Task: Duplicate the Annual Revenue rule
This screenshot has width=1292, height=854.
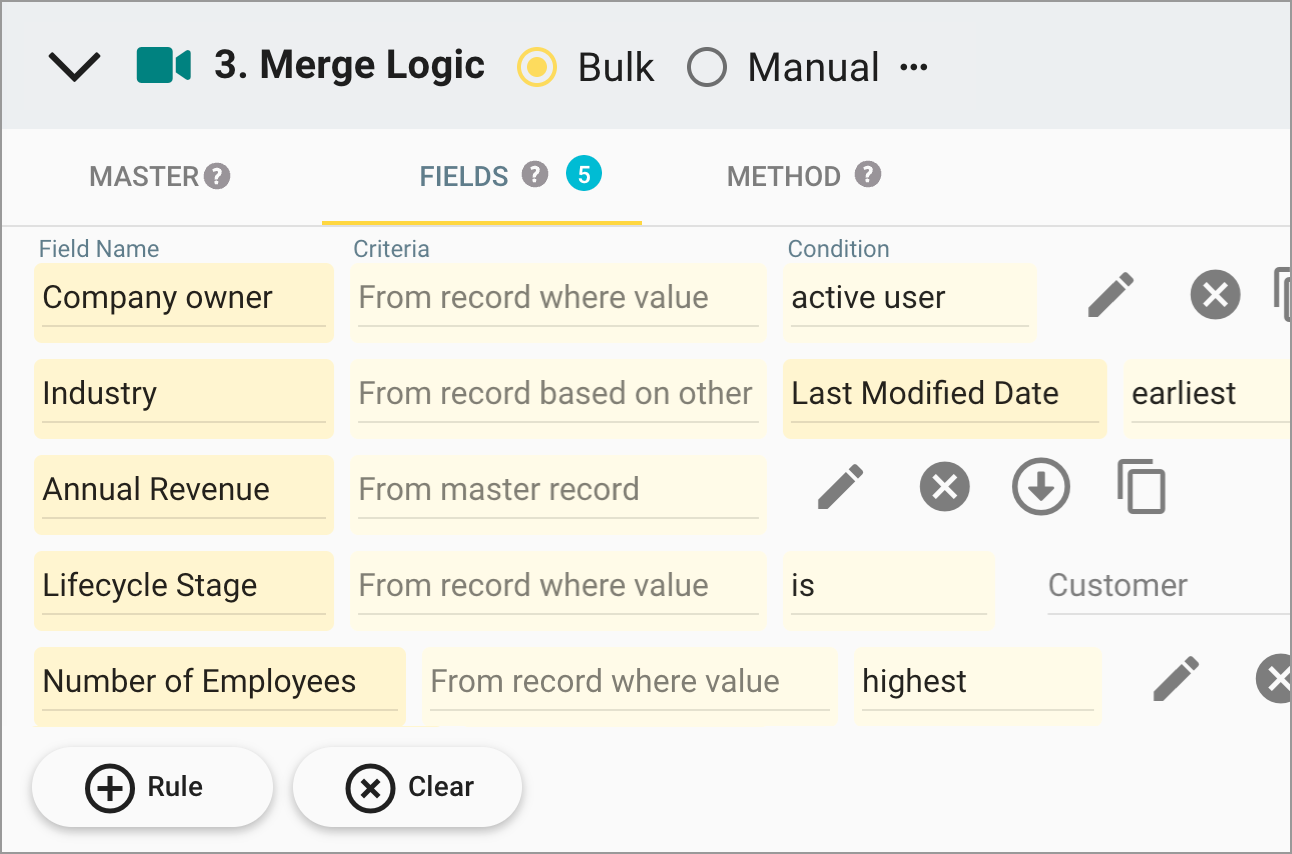Action: click(1142, 487)
